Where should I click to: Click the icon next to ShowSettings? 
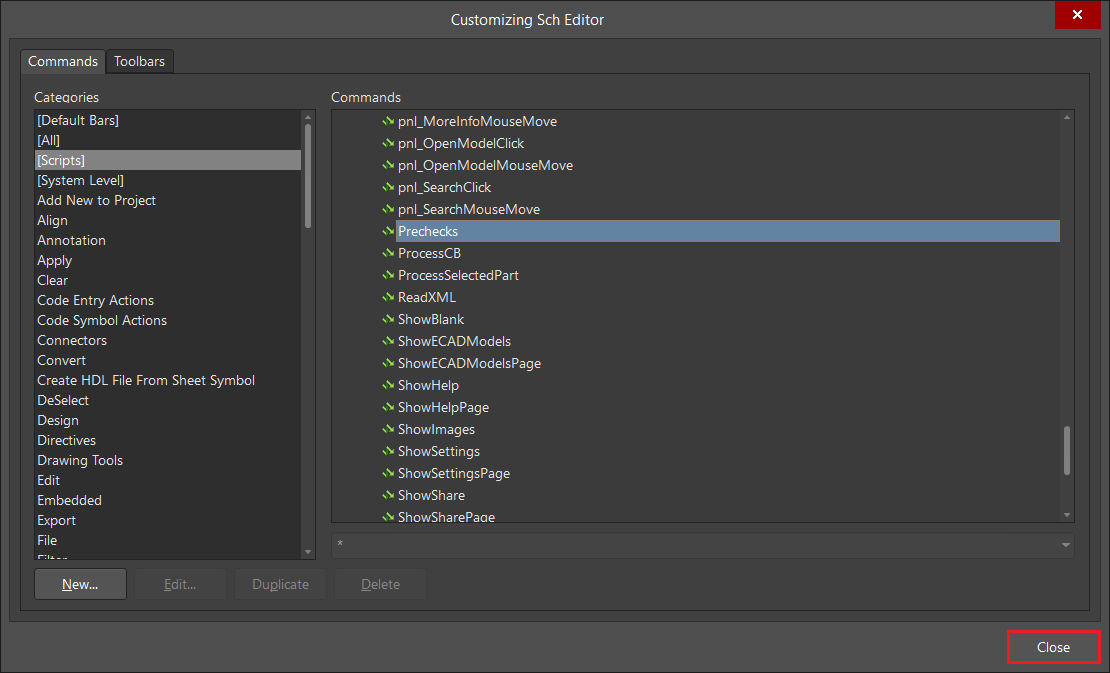pyautogui.click(x=388, y=451)
